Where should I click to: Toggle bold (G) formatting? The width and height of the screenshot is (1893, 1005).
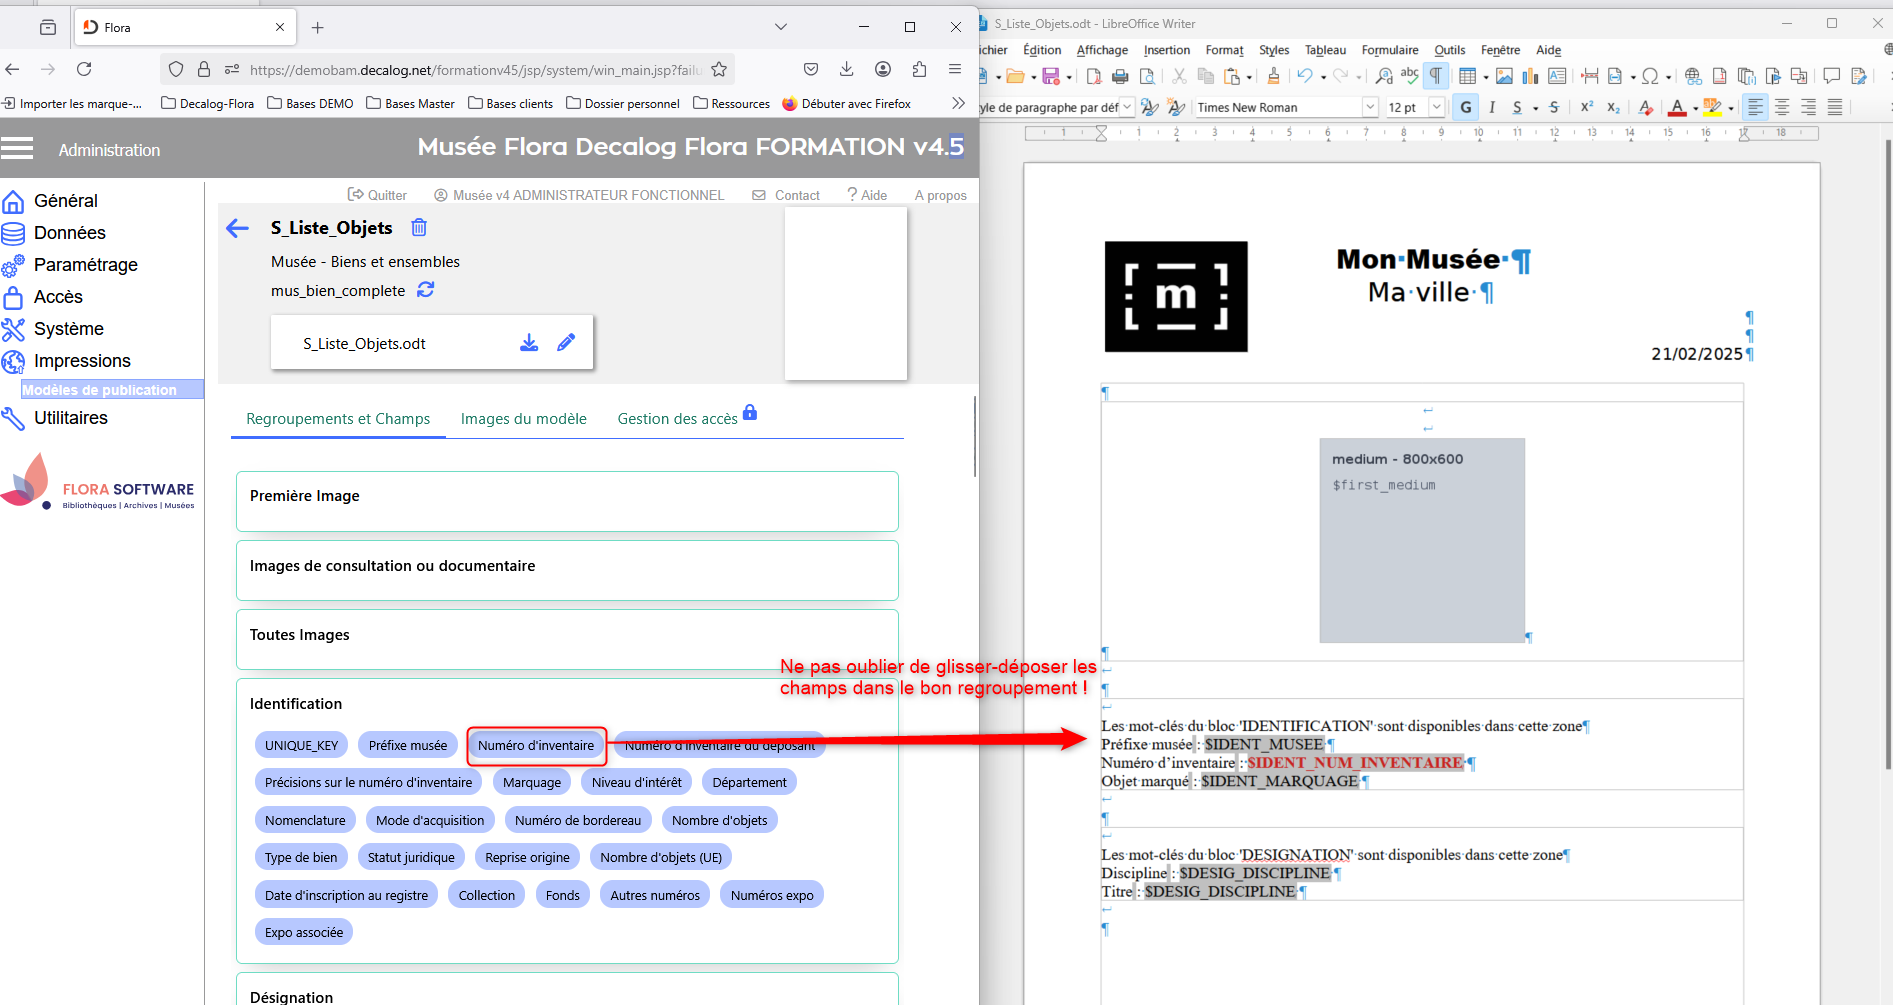(x=1466, y=107)
